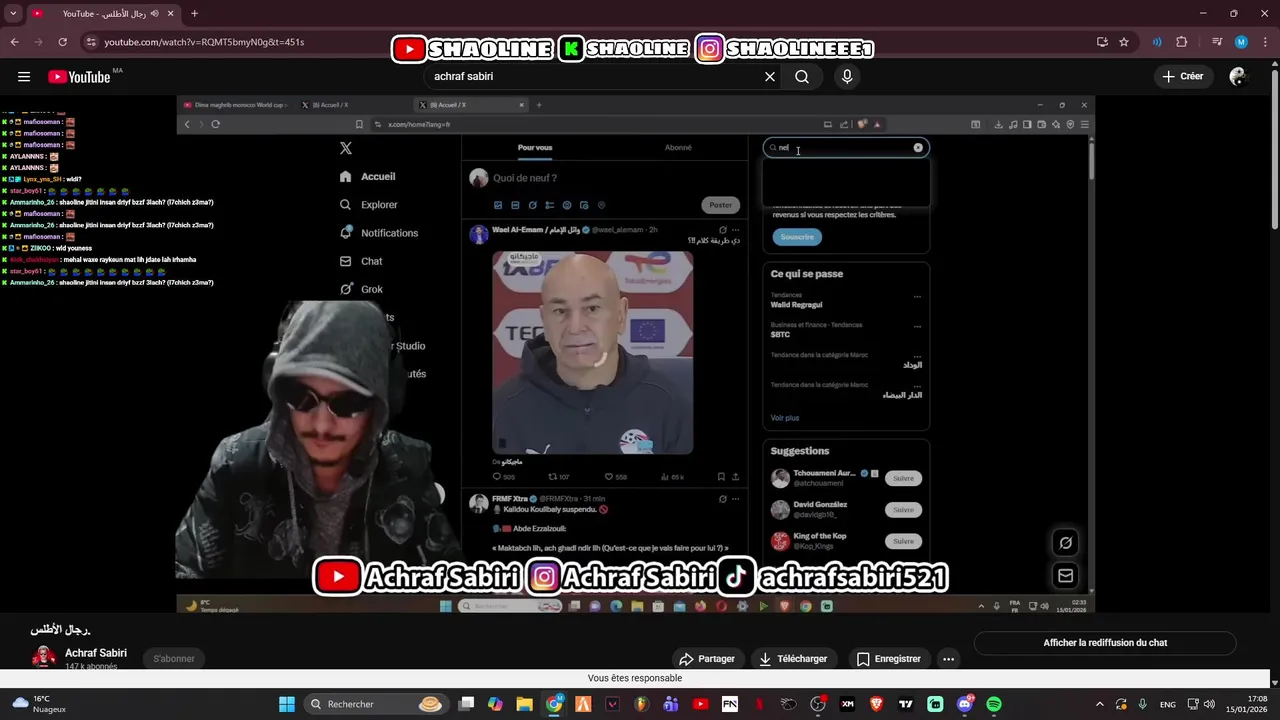Screen dimensions: 1280x720
Task: Open Discord from the taskbar
Action: 965,704
